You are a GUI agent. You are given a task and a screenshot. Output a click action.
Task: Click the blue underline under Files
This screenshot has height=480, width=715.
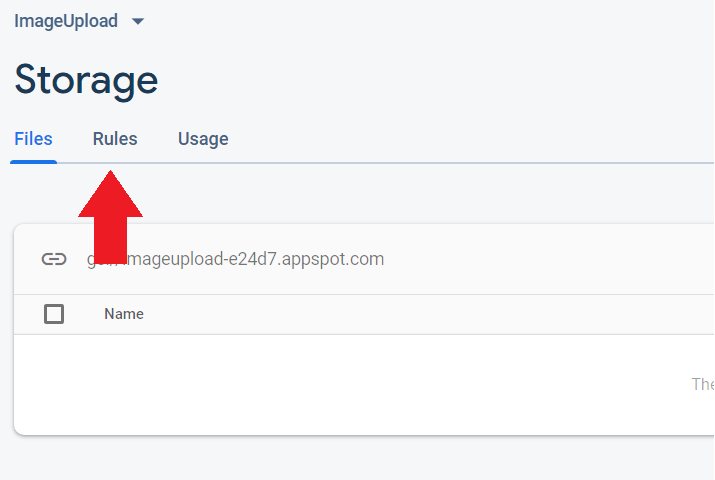(x=33, y=161)
